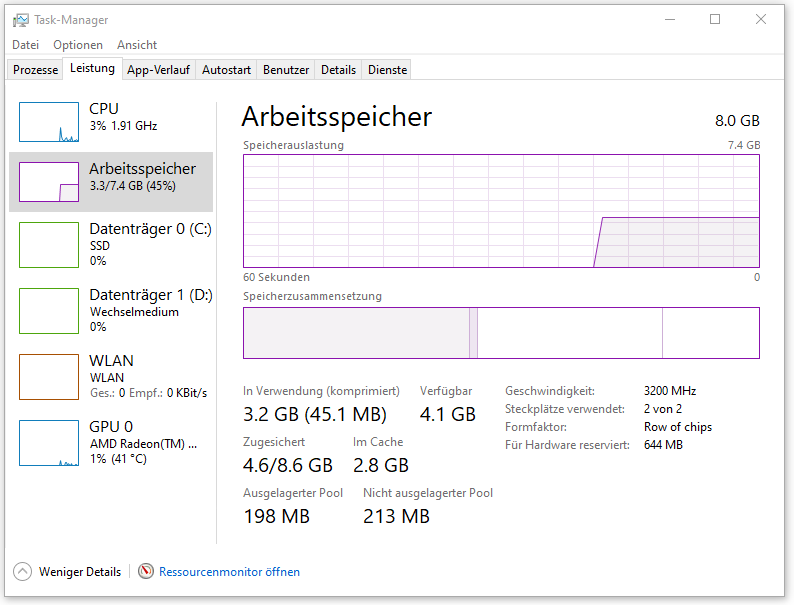This screenshot has height=605, width=794.
Task: Open the Ressourcenmonitor öffnen link
Action: pyautogui.click(x=229, y=572)
